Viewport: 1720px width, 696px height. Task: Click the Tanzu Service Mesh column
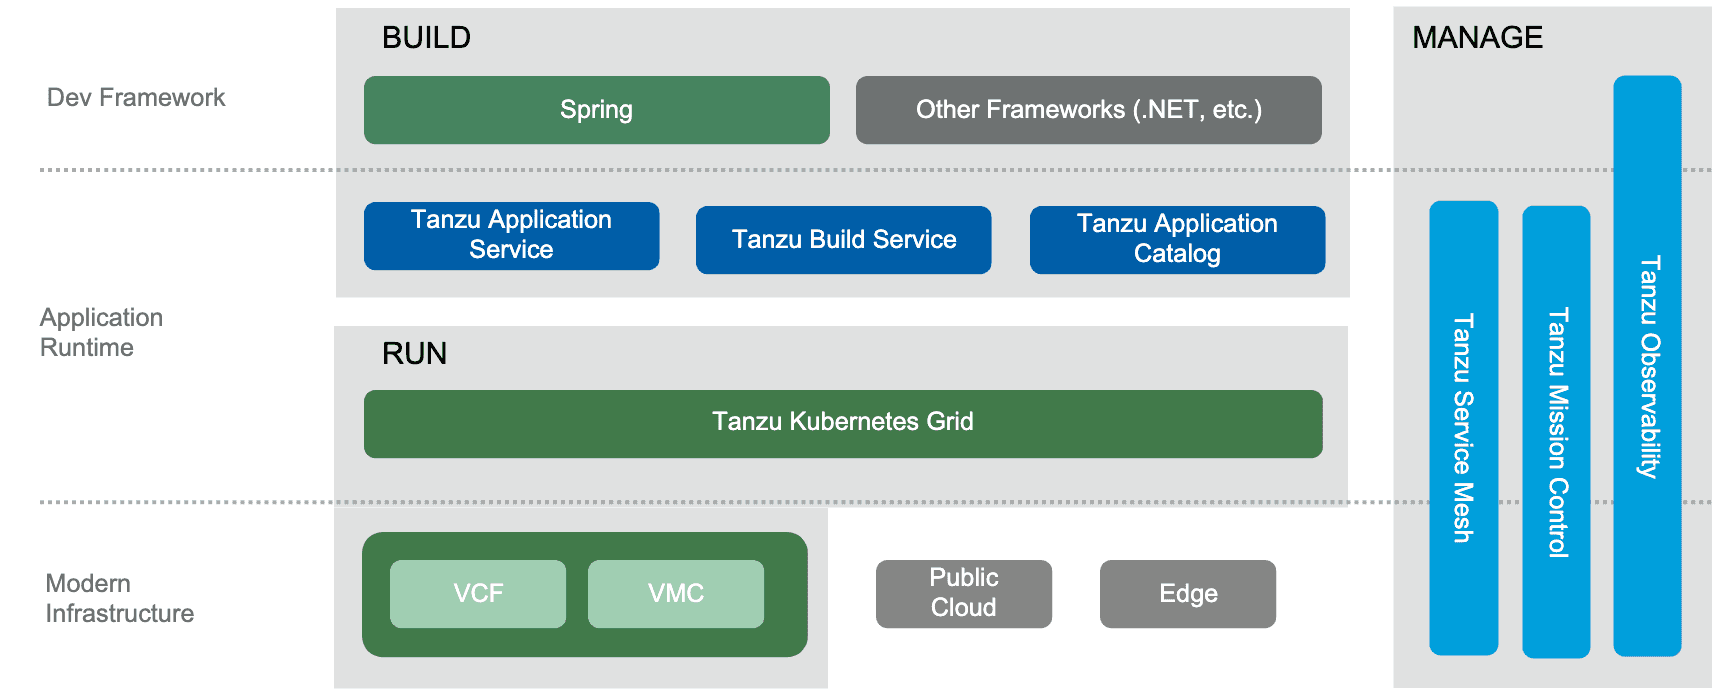pyautogui.click(x=1464, y=428)
